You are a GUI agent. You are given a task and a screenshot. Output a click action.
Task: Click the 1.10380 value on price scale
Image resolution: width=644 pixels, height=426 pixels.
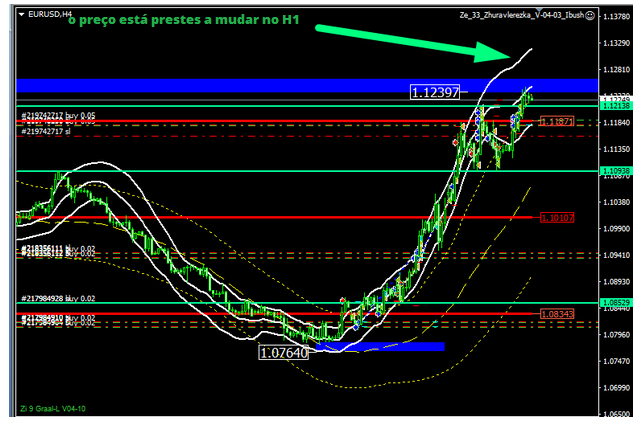[616, 202]
